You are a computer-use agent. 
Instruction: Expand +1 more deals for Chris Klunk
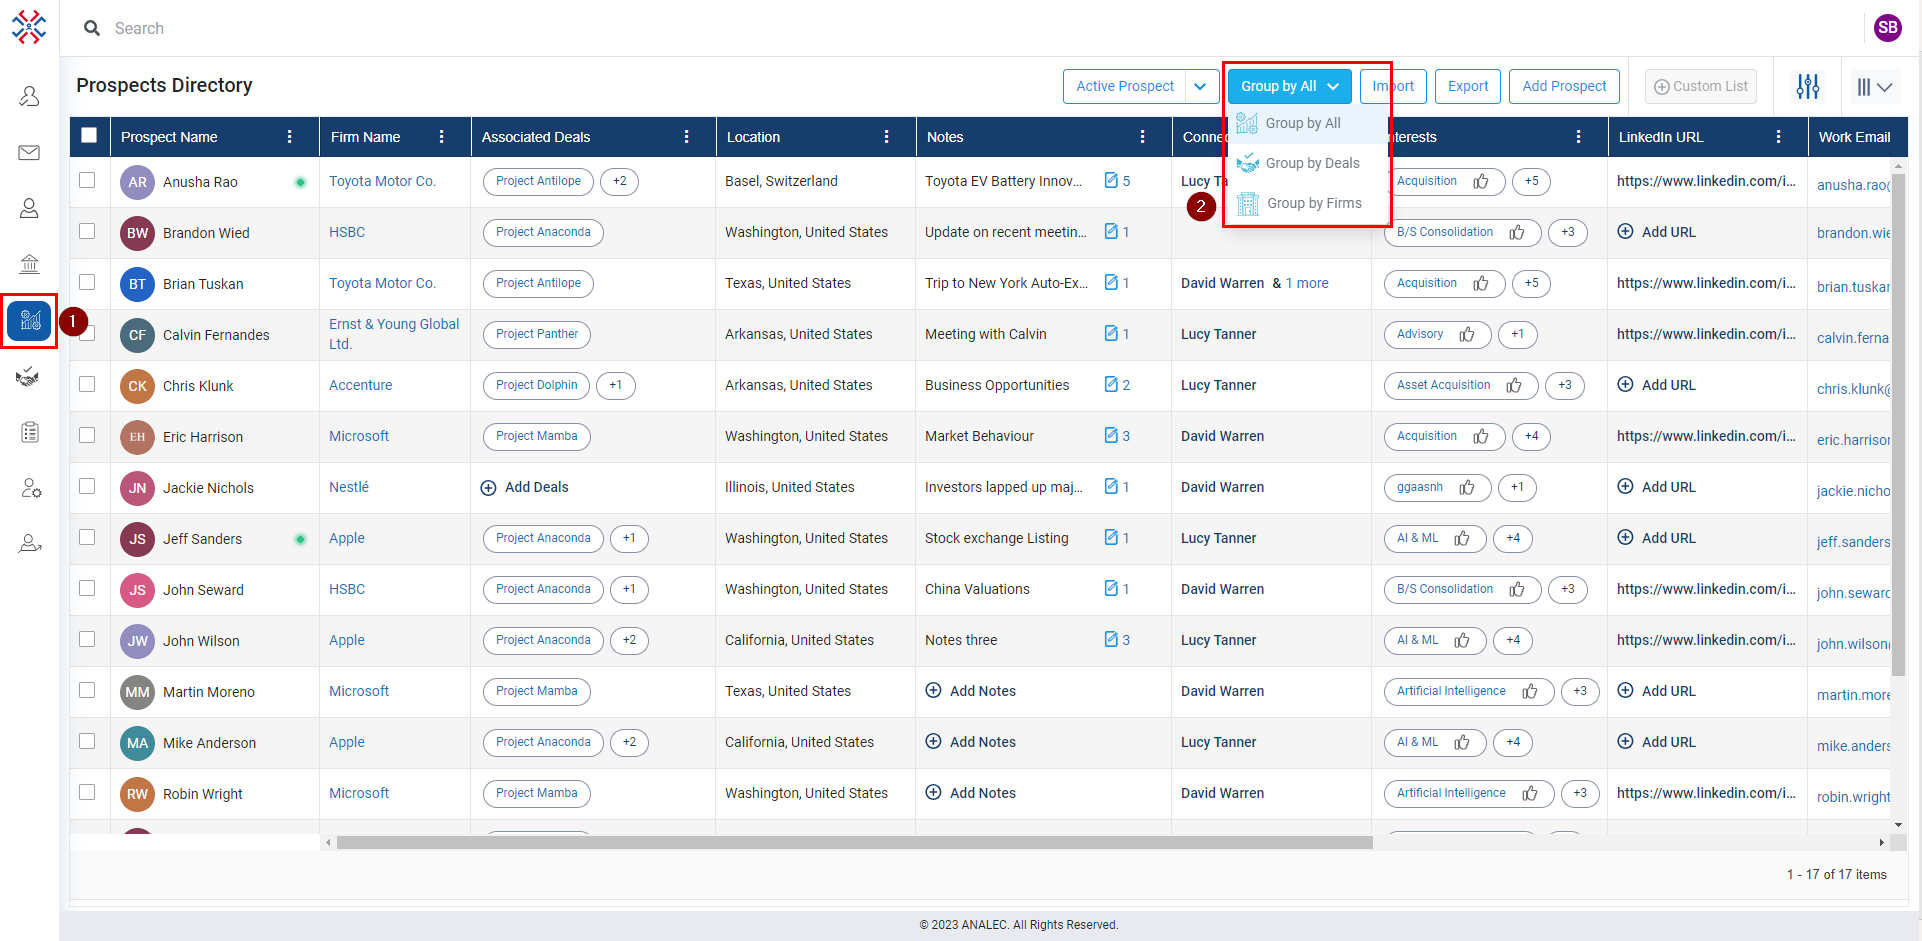click(x=615, y=385)
